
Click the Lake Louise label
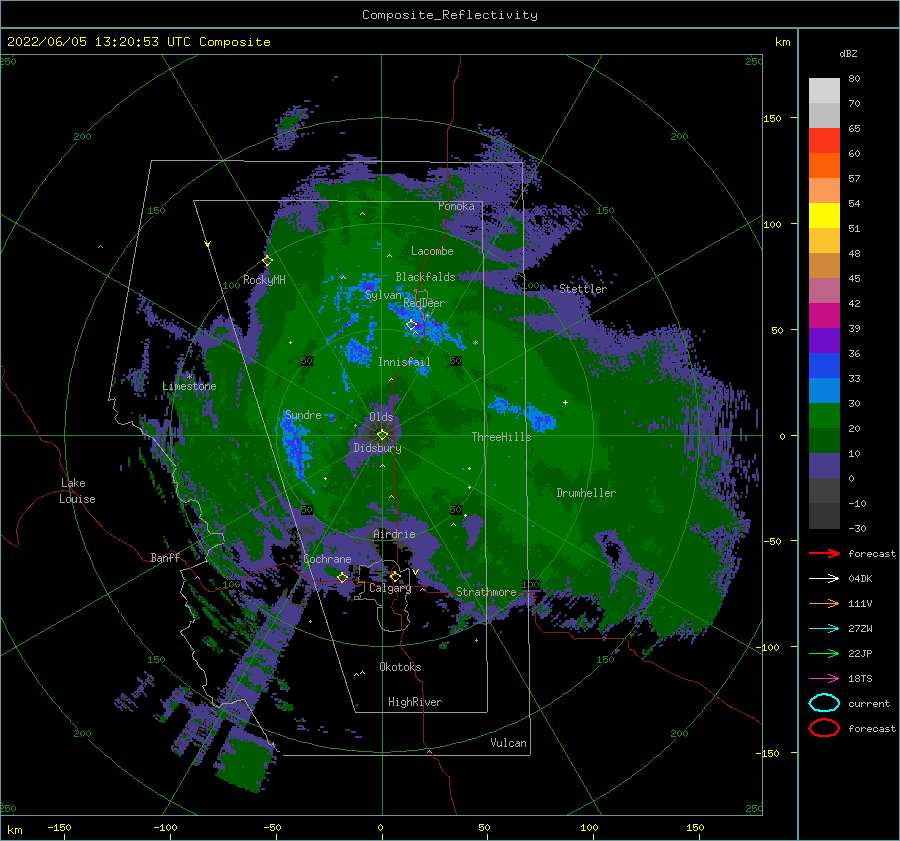coord(77,491)
